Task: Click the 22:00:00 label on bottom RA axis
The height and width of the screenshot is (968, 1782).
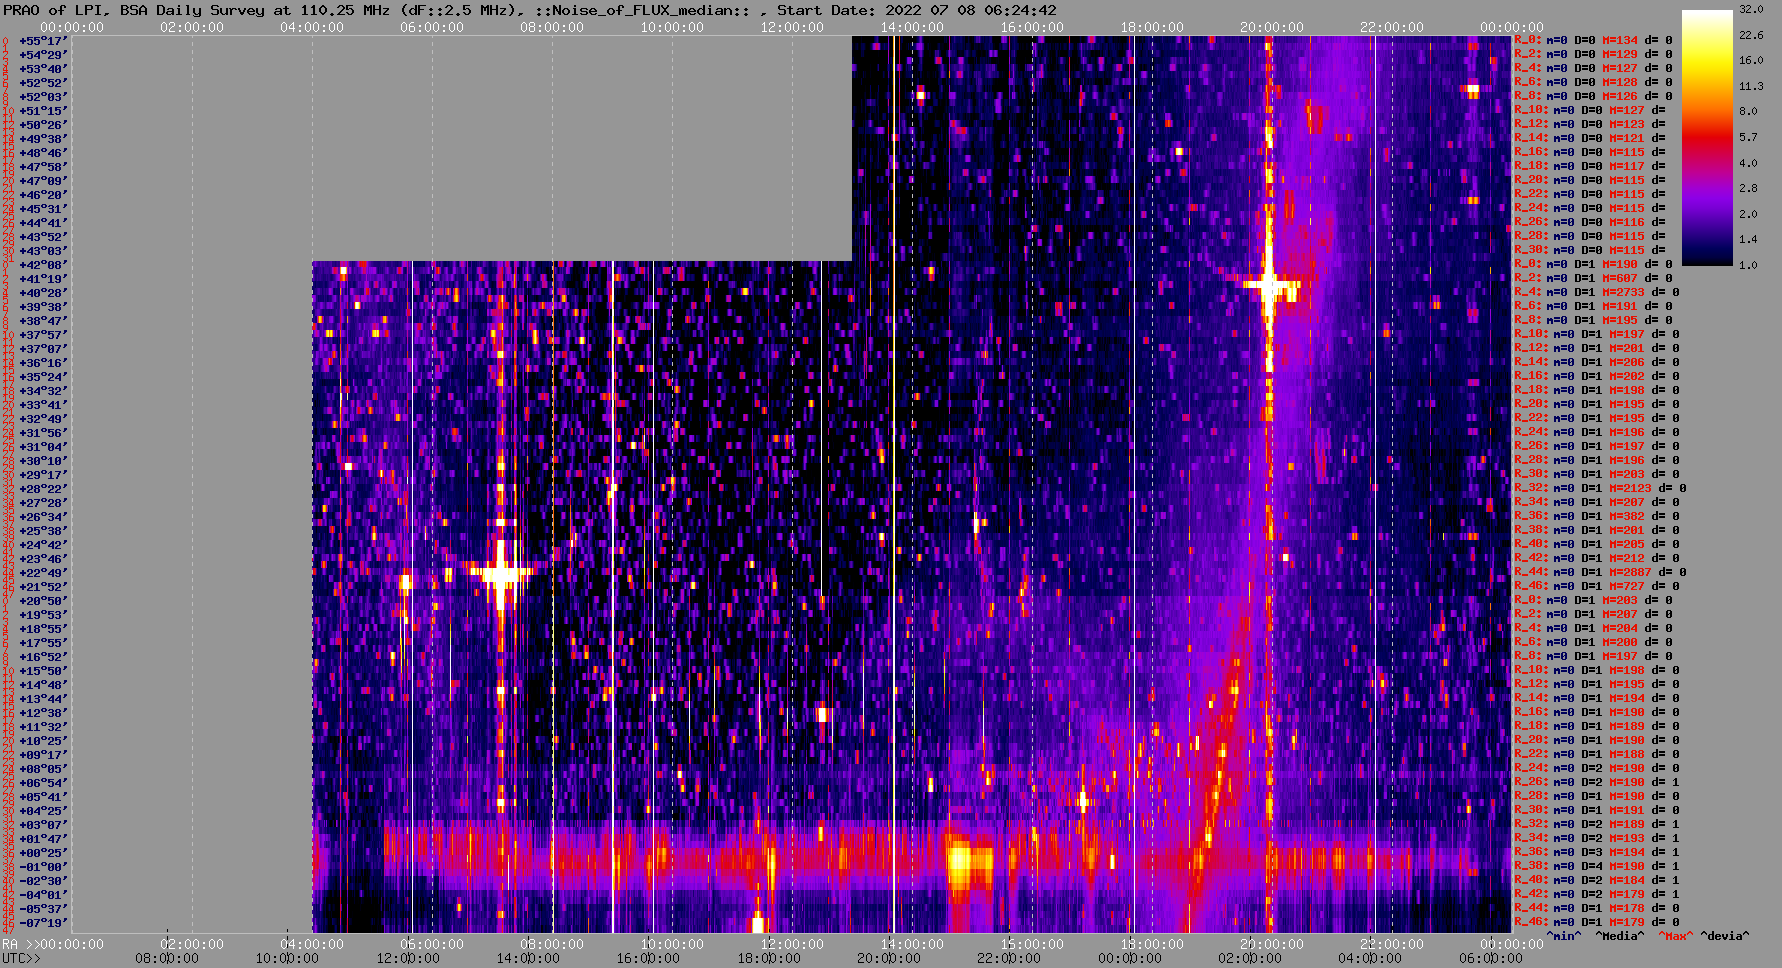Action: (1392, 944)
